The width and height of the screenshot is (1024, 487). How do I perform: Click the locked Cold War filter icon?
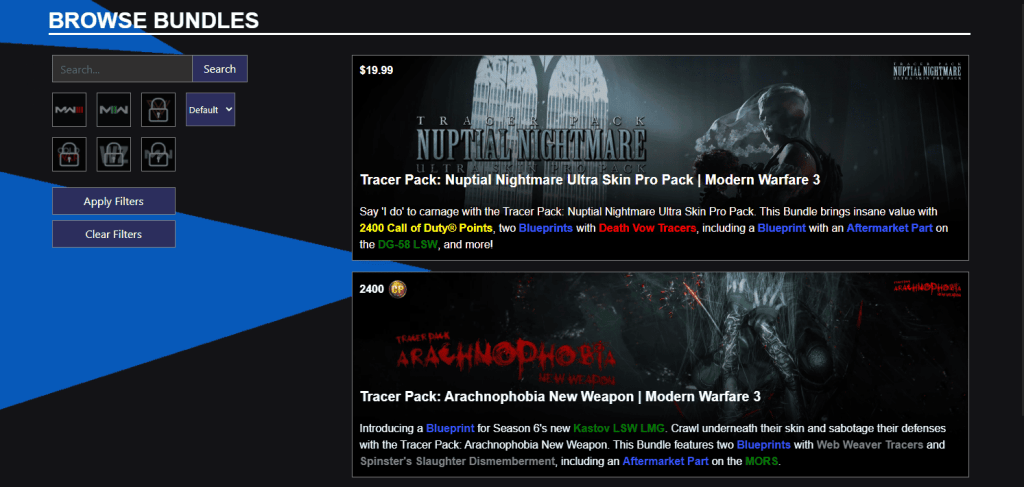coord(69,154)
